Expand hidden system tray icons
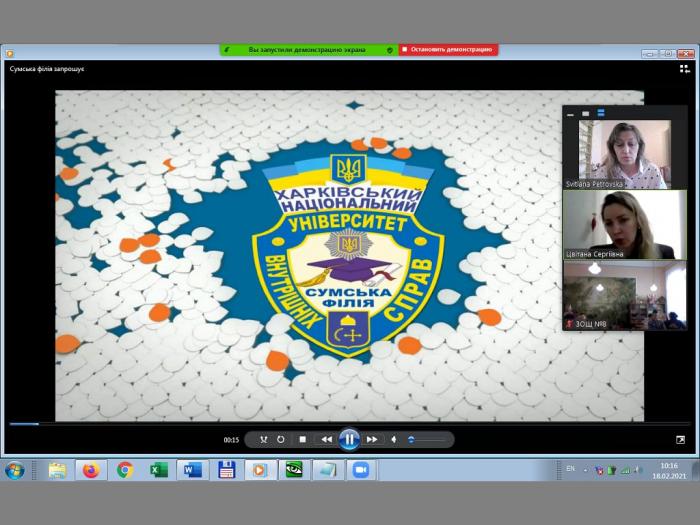The width and height of the screenshot is (700, 525). [587, 469]
